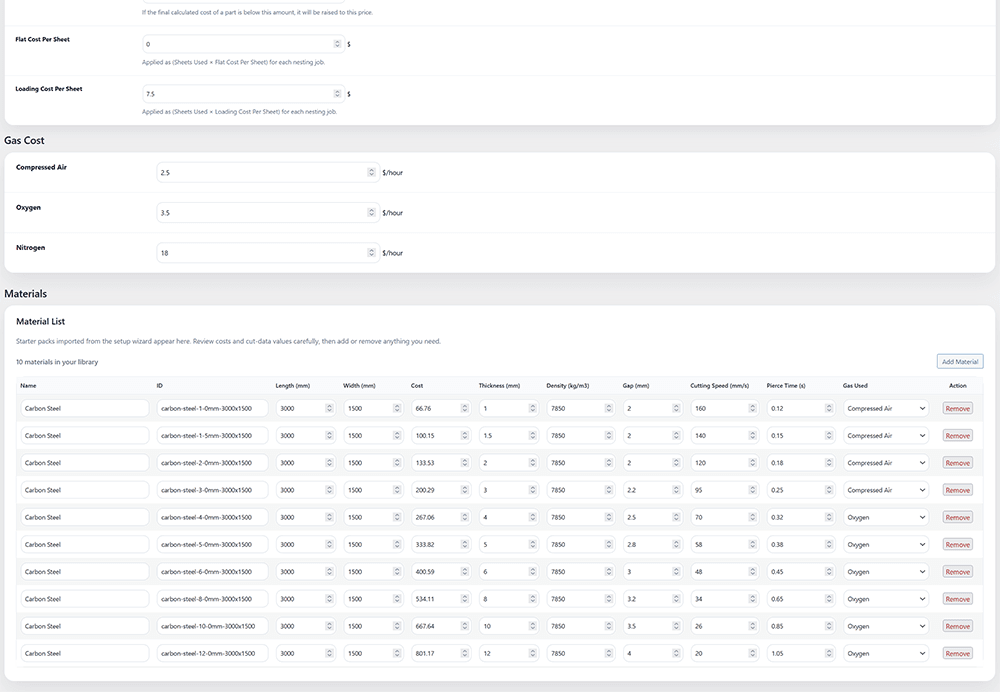Click the Flat Cost Per Sheet stepper arrows

click(337, 44)
